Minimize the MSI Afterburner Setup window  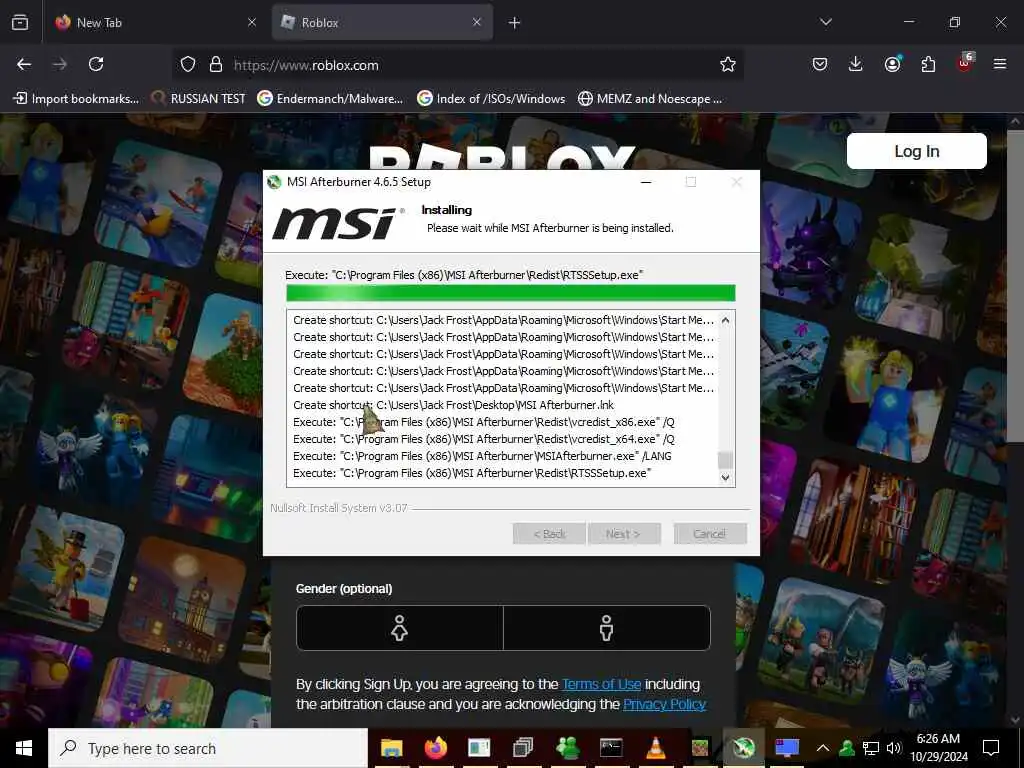pos(646,182)
